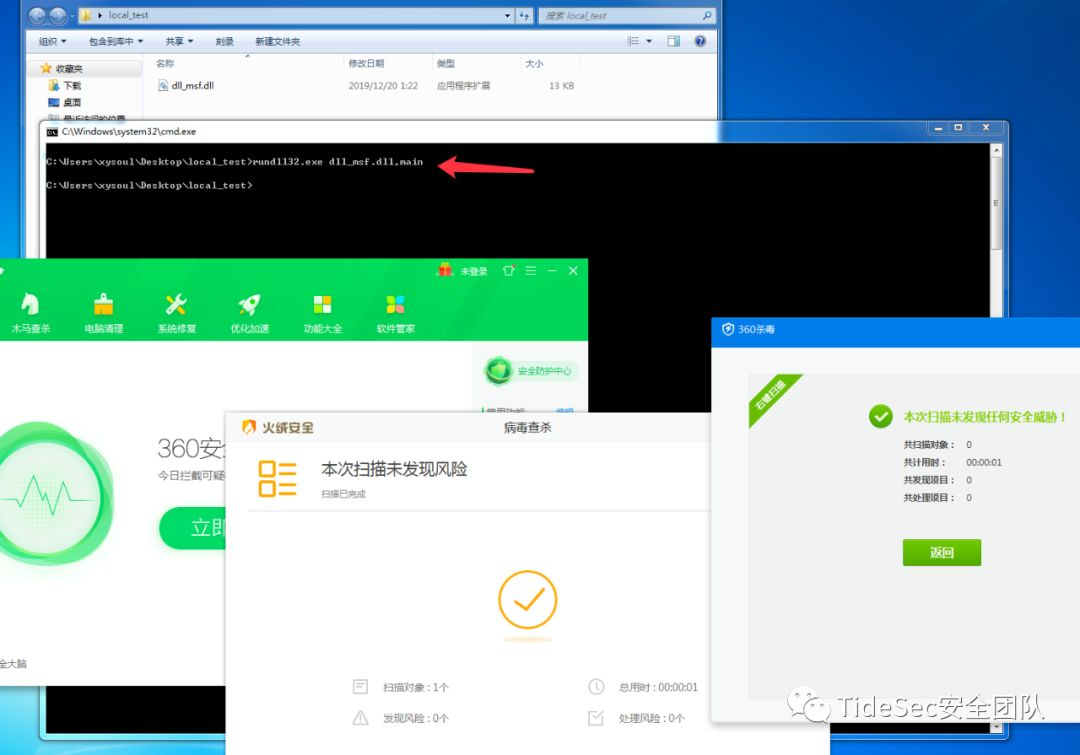
Task: Click 刻录 in Explorer toolbar
Action: 225,41
